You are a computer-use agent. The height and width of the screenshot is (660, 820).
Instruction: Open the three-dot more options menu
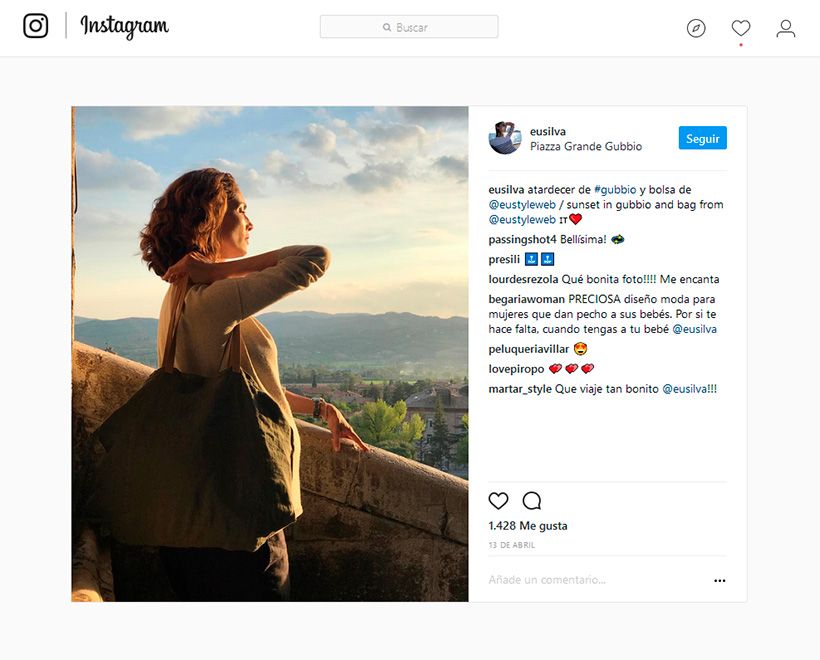[x=720, y=581]
